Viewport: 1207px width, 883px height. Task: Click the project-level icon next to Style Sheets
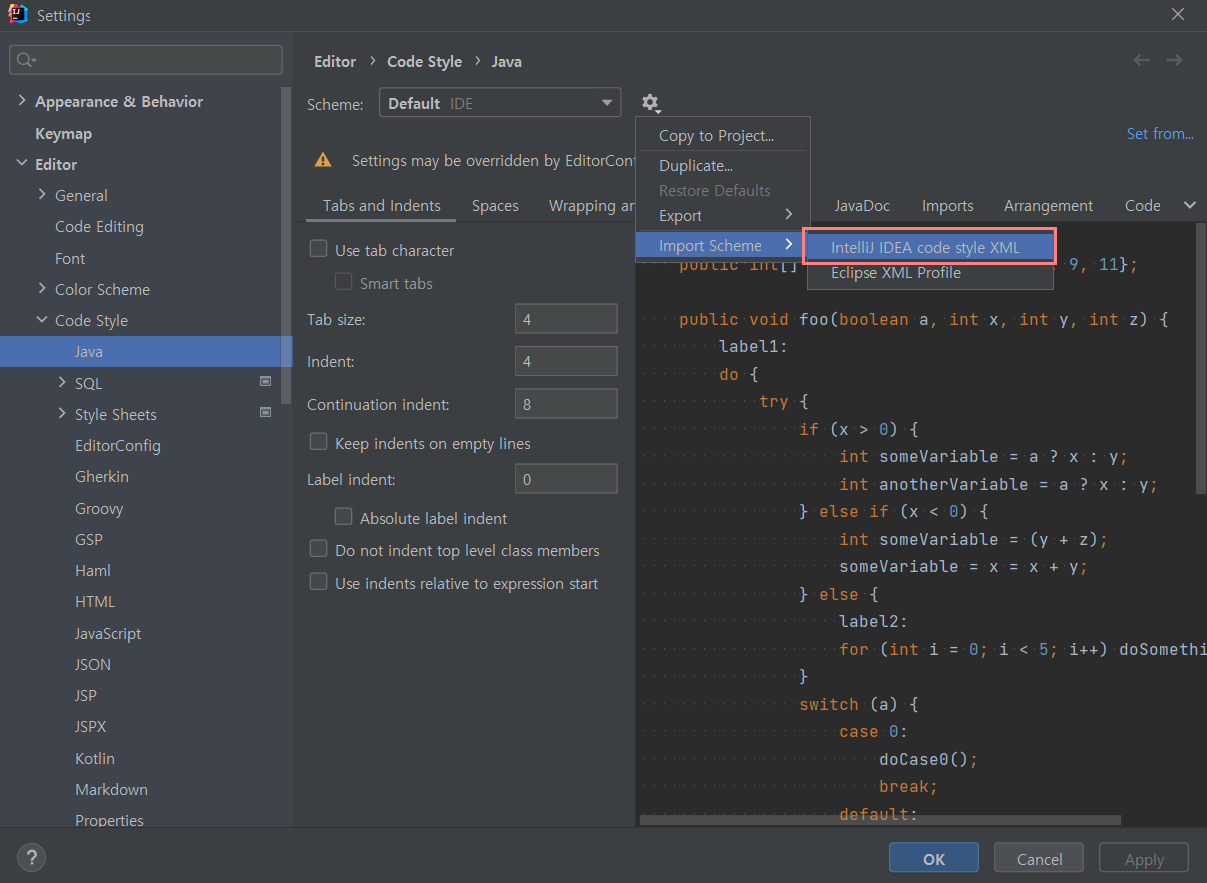point(265,412)
